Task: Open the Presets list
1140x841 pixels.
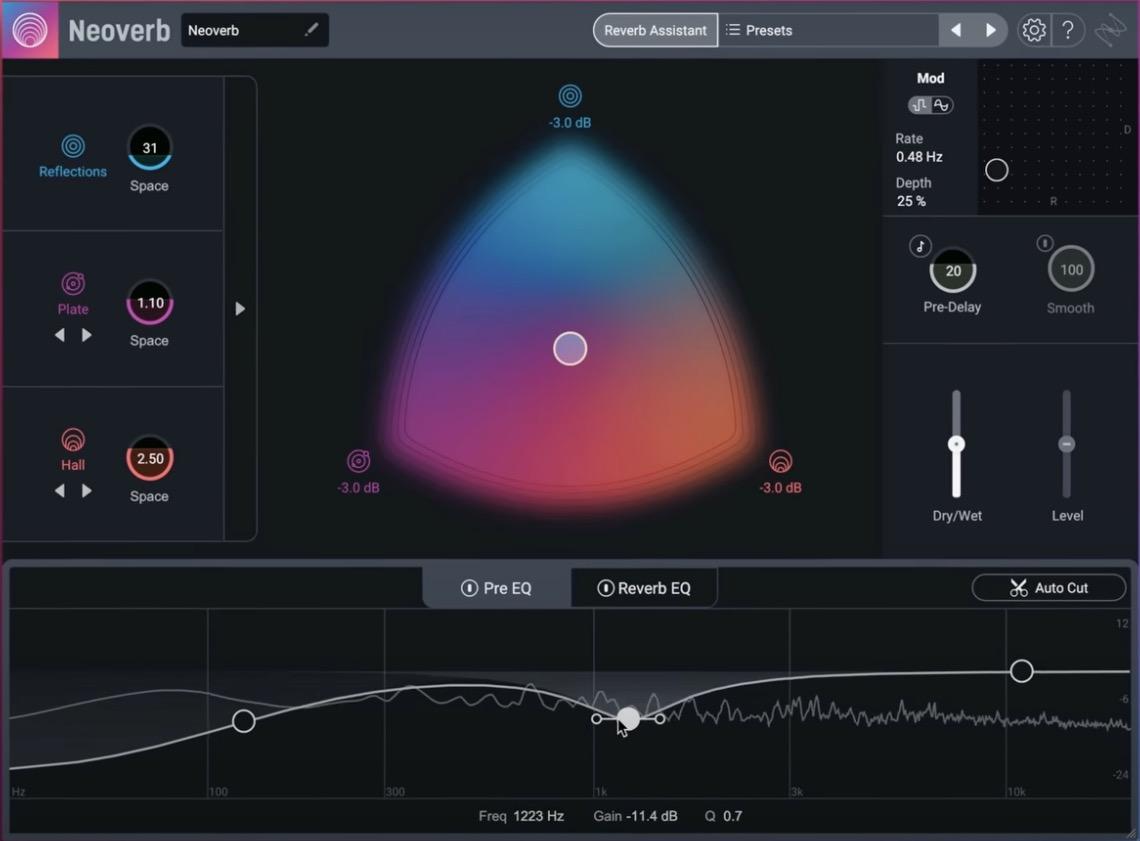Action: 829,31
